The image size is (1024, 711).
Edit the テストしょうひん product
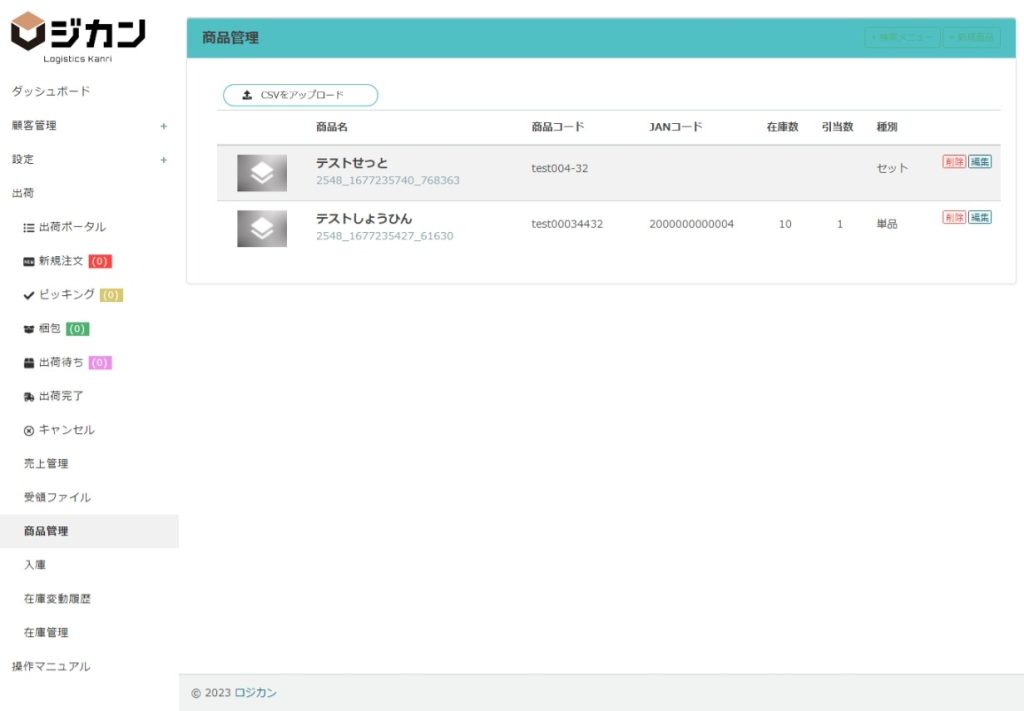pyautogui.click(x=980, y=218)
